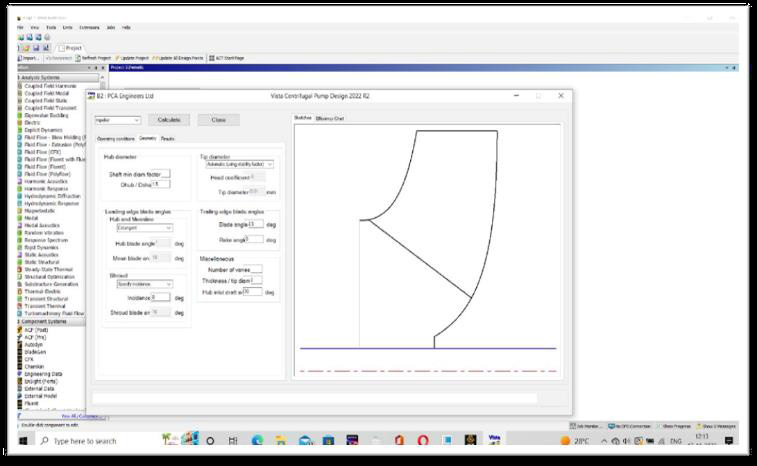
Task: Open the Tools menu
Action: (51, 28)
